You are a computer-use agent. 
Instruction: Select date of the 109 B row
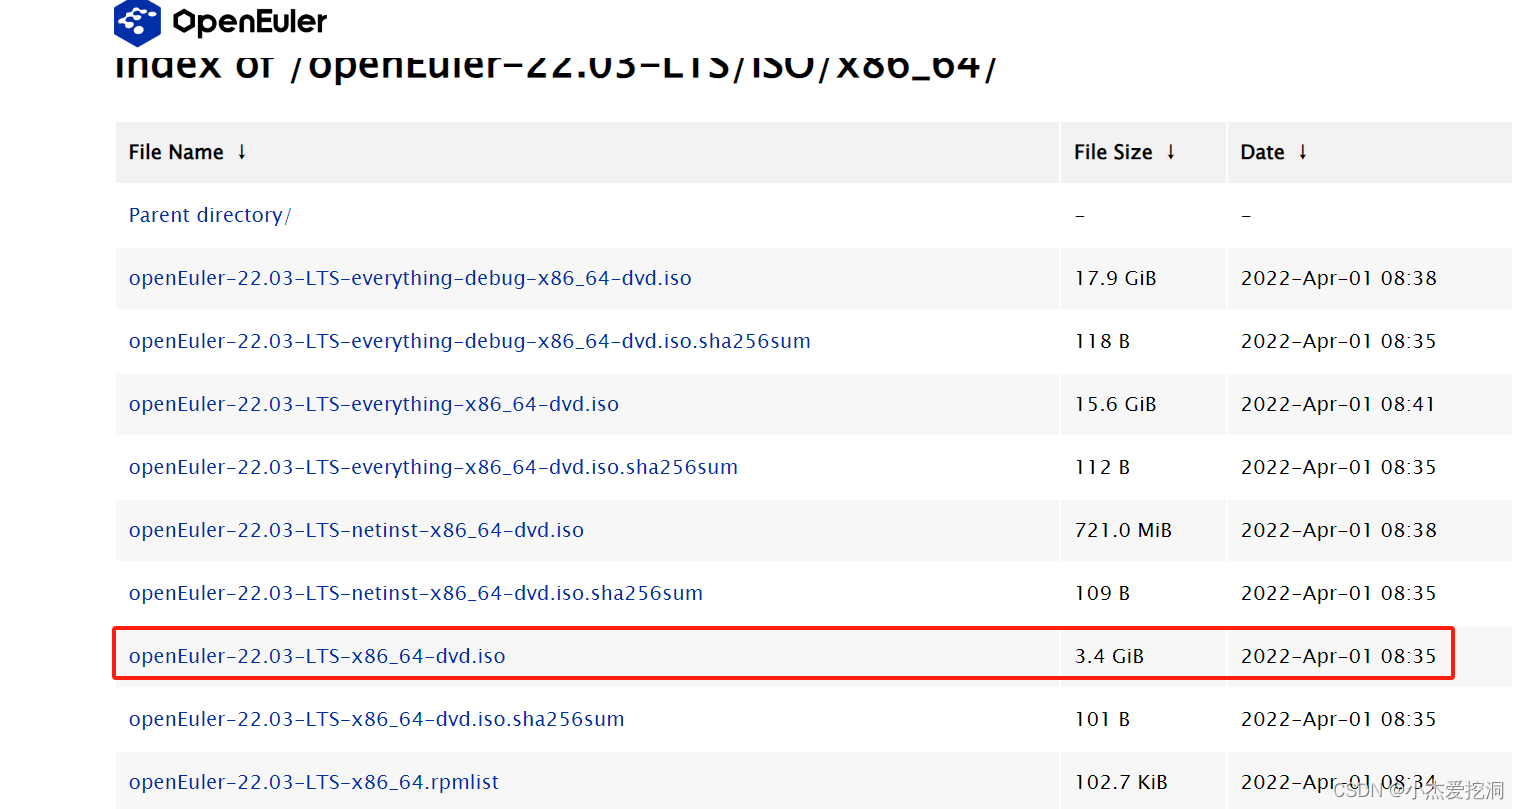pyautogui.click(x=1338, y=593)
